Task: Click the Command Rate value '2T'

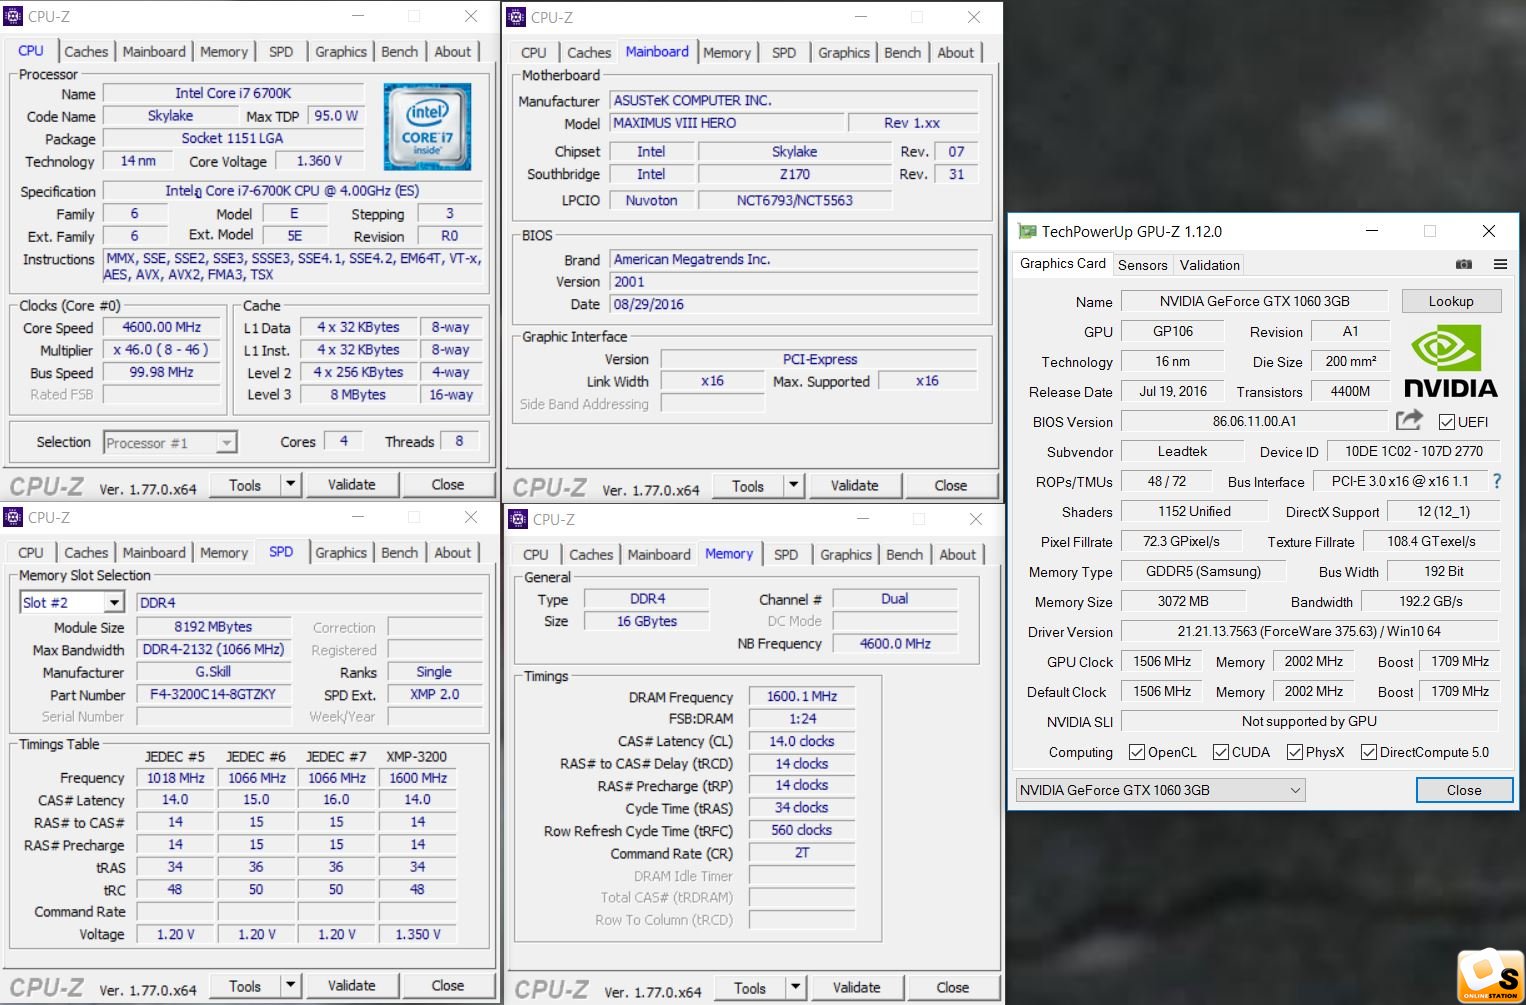Action: (x=802, y=853)
